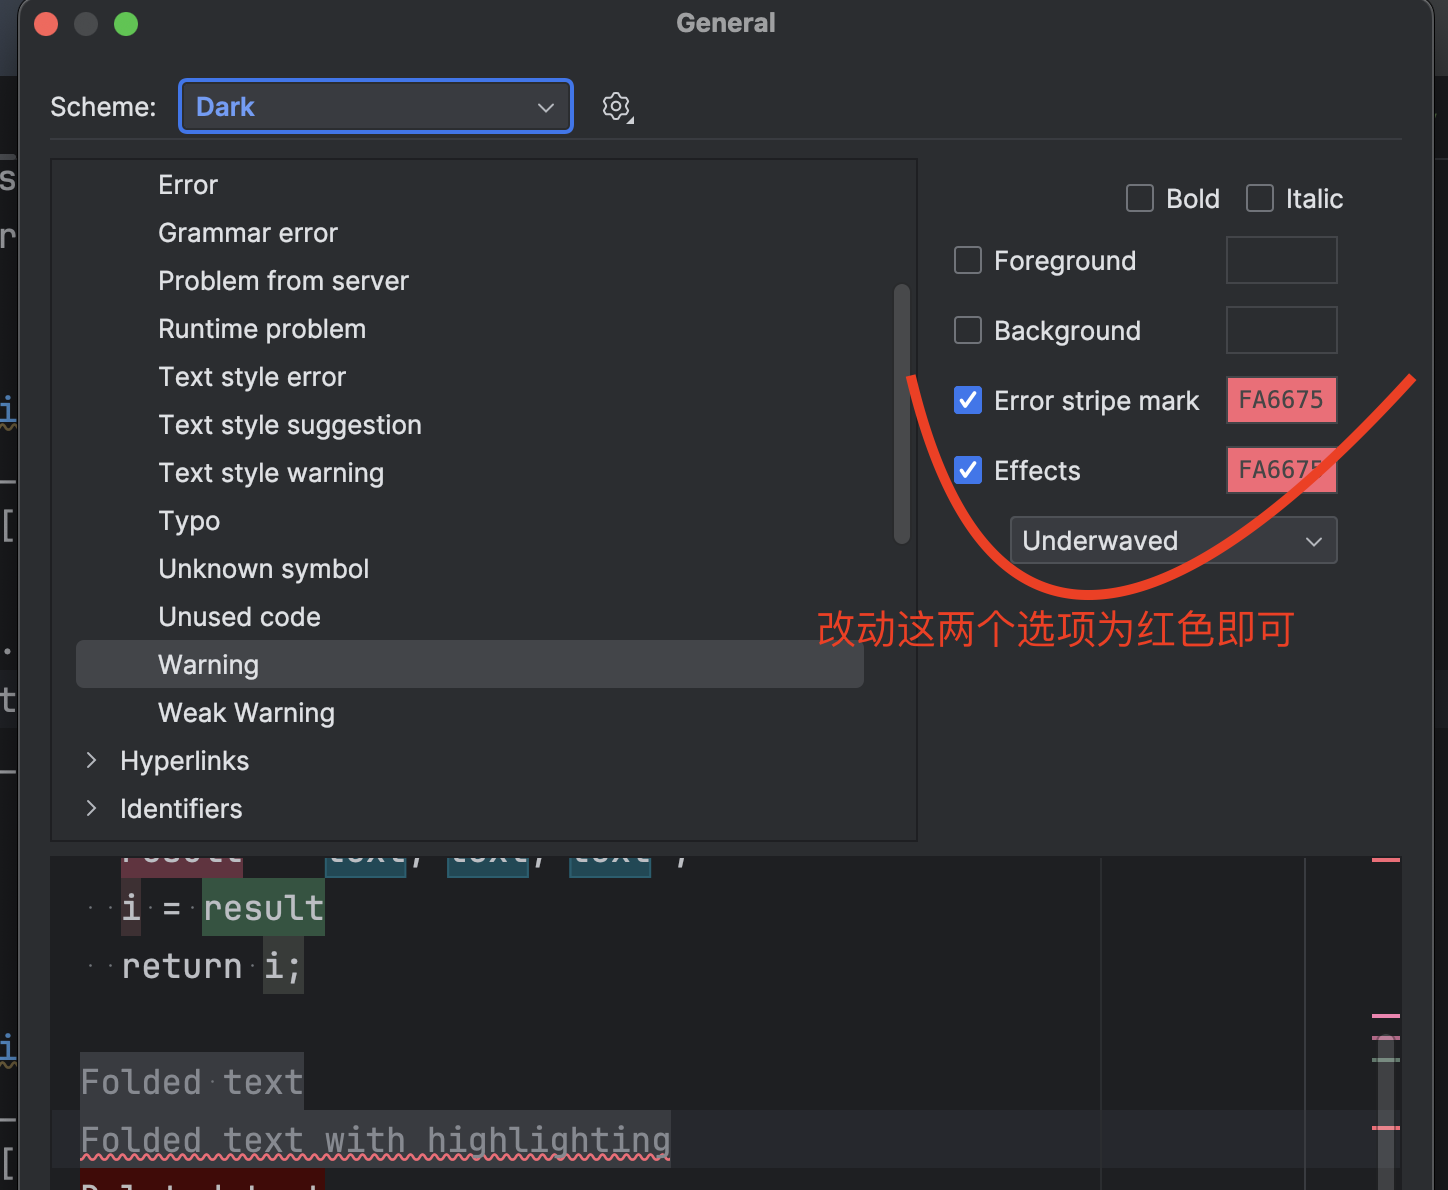1448x1190 pixels.
Task: Enable the Foreground checkbox
Action: [968, 260]
